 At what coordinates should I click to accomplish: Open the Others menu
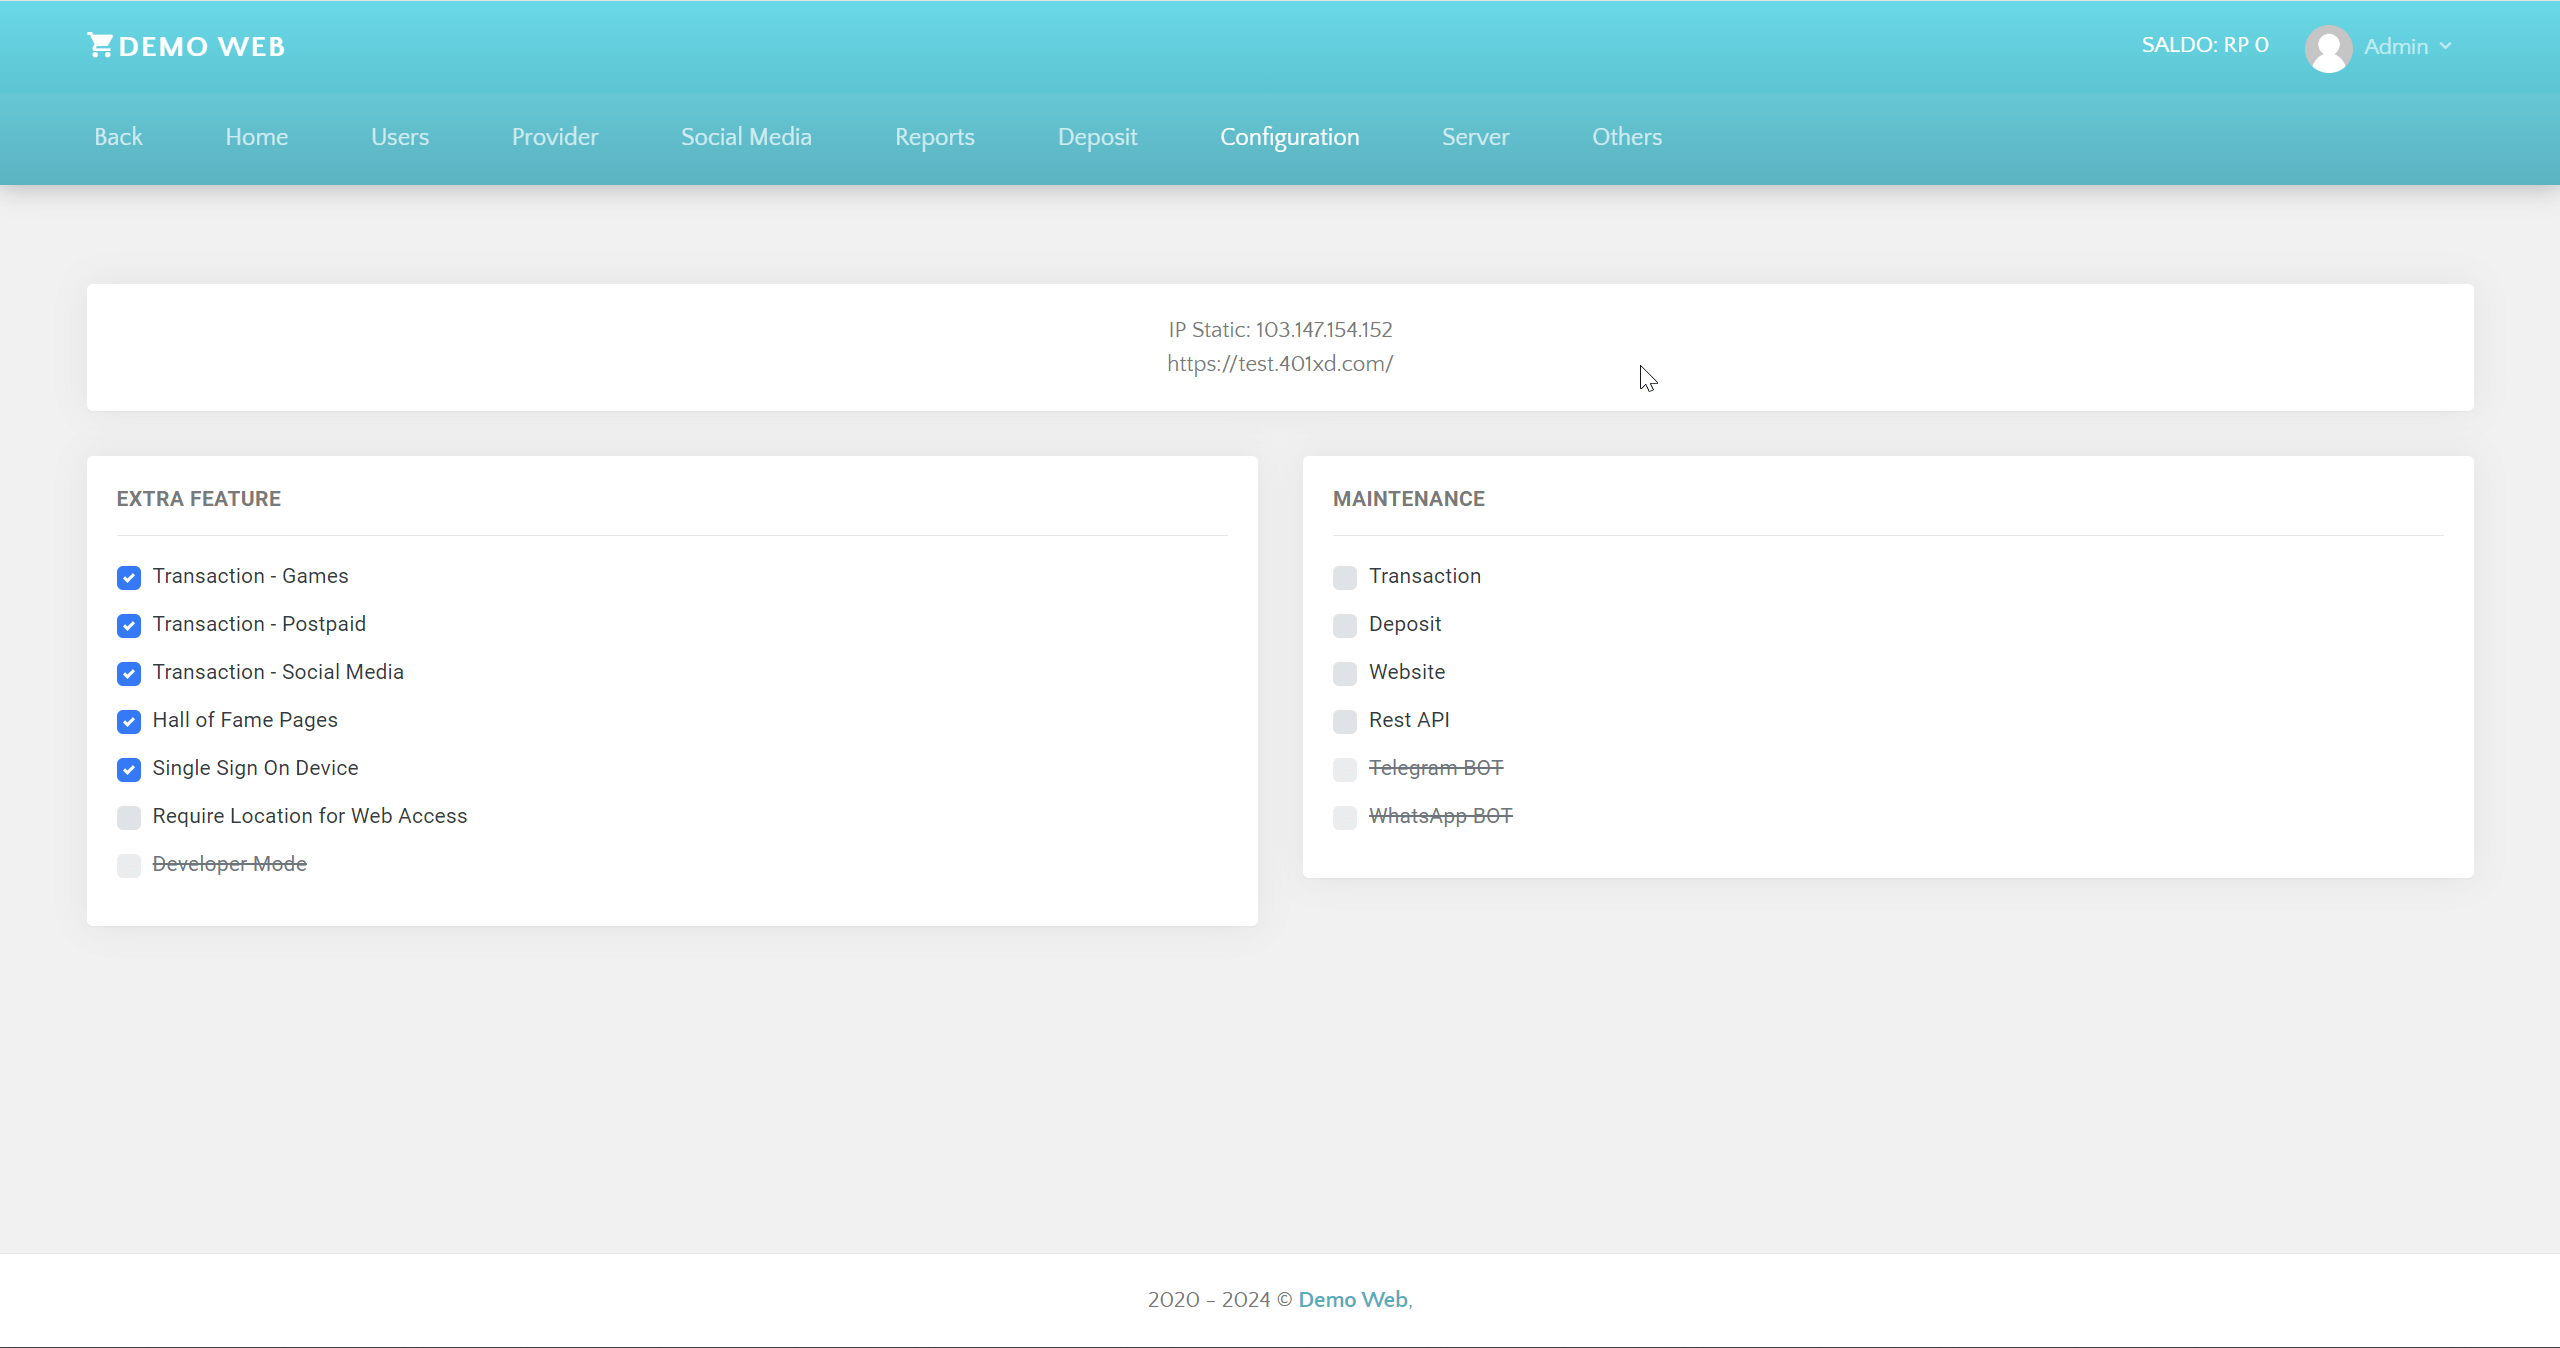point(1627,137)
